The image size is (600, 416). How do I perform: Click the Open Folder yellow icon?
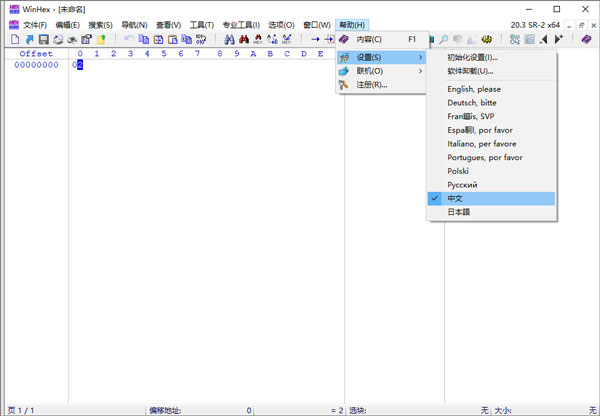coord(101,39)
